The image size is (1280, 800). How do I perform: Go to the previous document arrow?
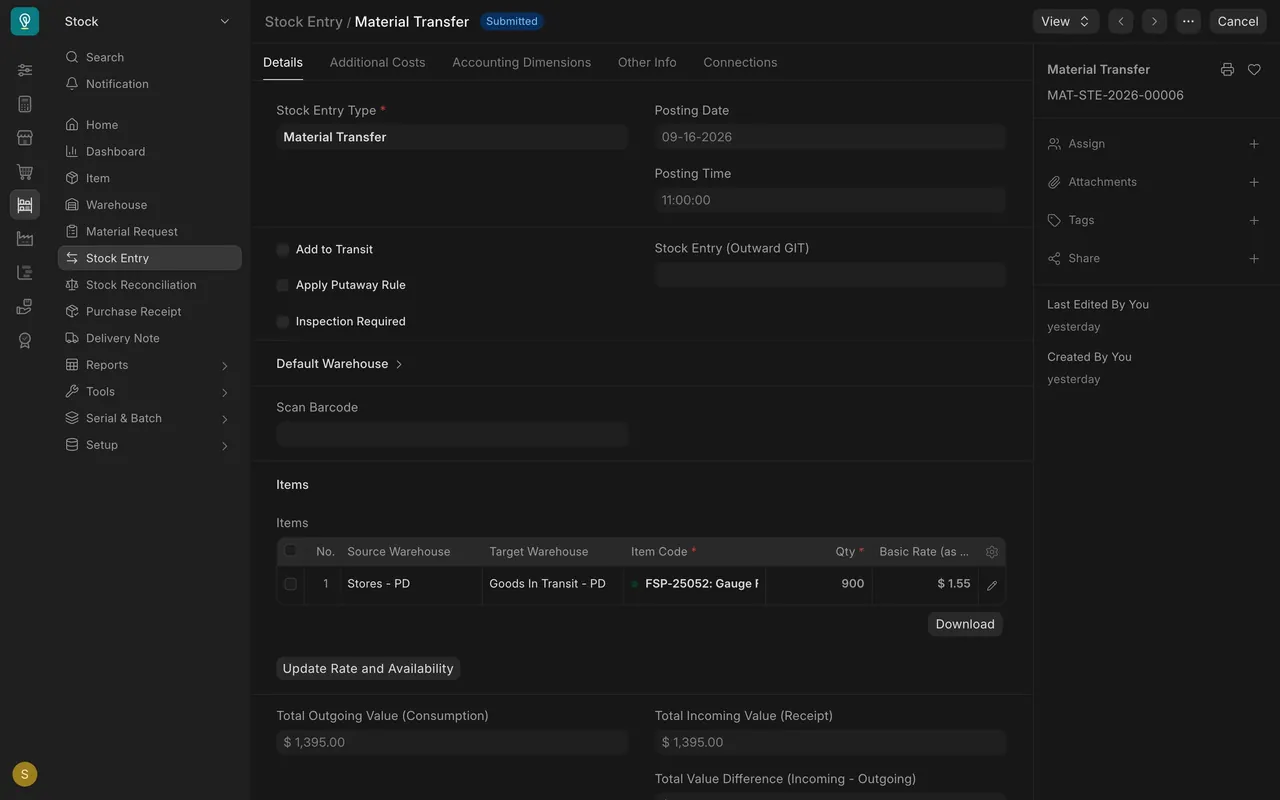point(1121,21)
